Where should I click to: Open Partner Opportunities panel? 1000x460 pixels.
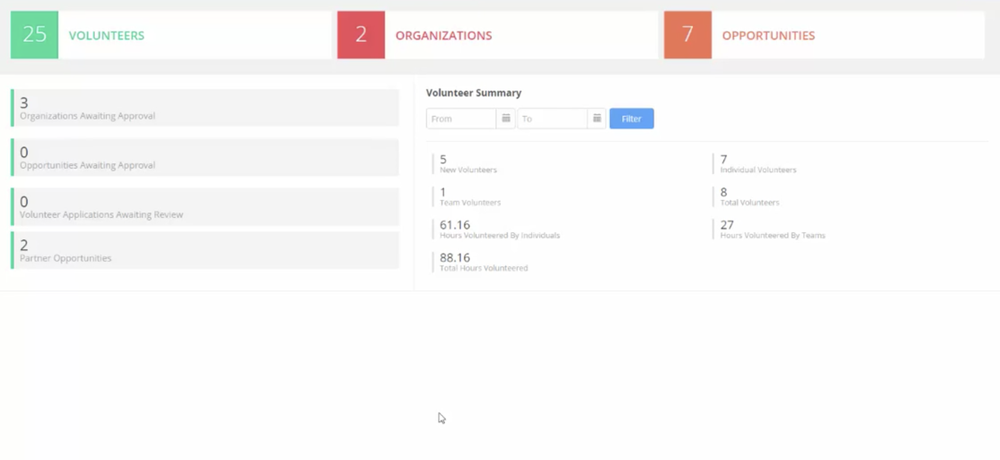click(205, 250)
